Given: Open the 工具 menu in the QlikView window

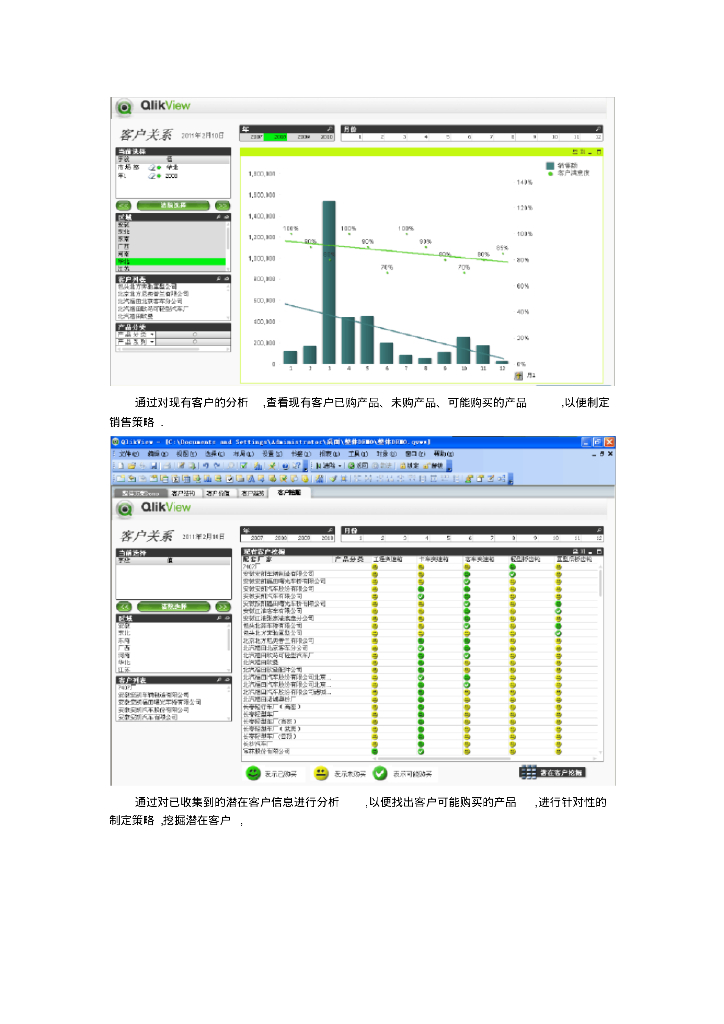Looking at the screenshot, I should click(x=358, y=454).
